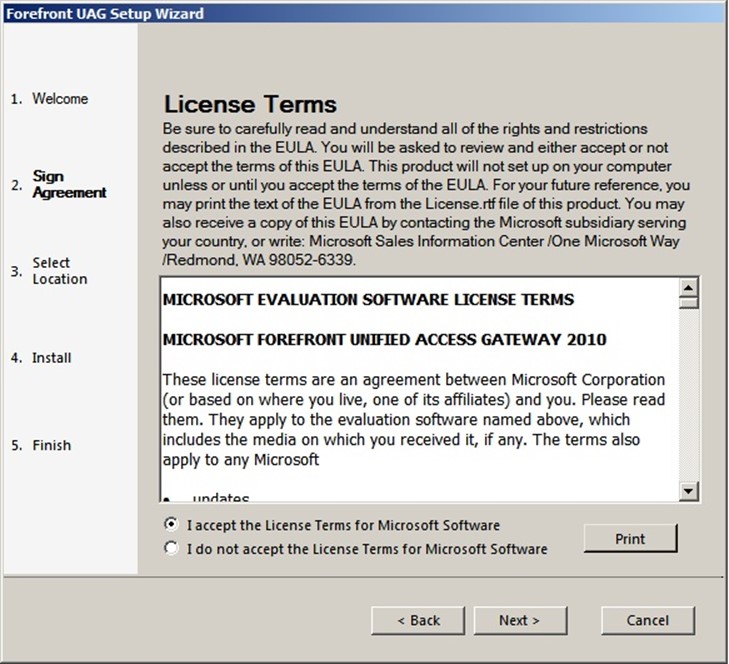This screenshot has width=729, height=664.
Task: Cancel the setup wizard
Action: [x=647, y=620]
